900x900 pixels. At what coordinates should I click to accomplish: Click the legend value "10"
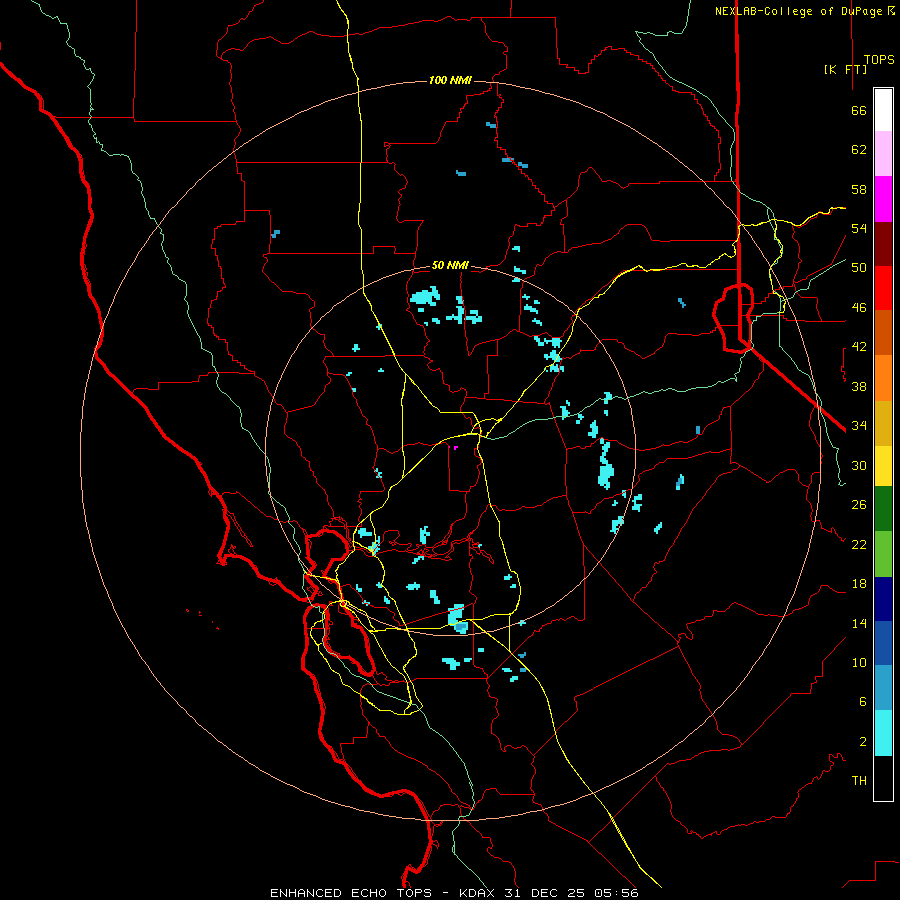point(859,662)
